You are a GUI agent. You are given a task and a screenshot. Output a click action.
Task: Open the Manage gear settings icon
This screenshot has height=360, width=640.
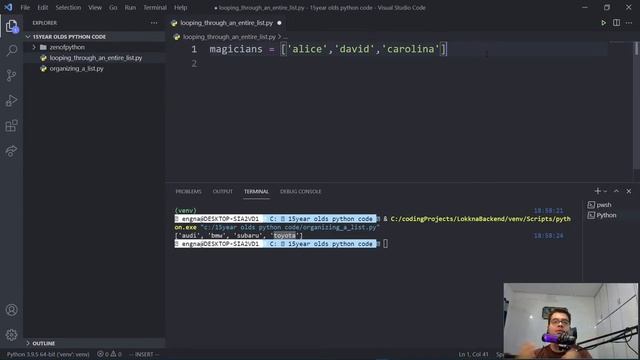coord(11,335)
